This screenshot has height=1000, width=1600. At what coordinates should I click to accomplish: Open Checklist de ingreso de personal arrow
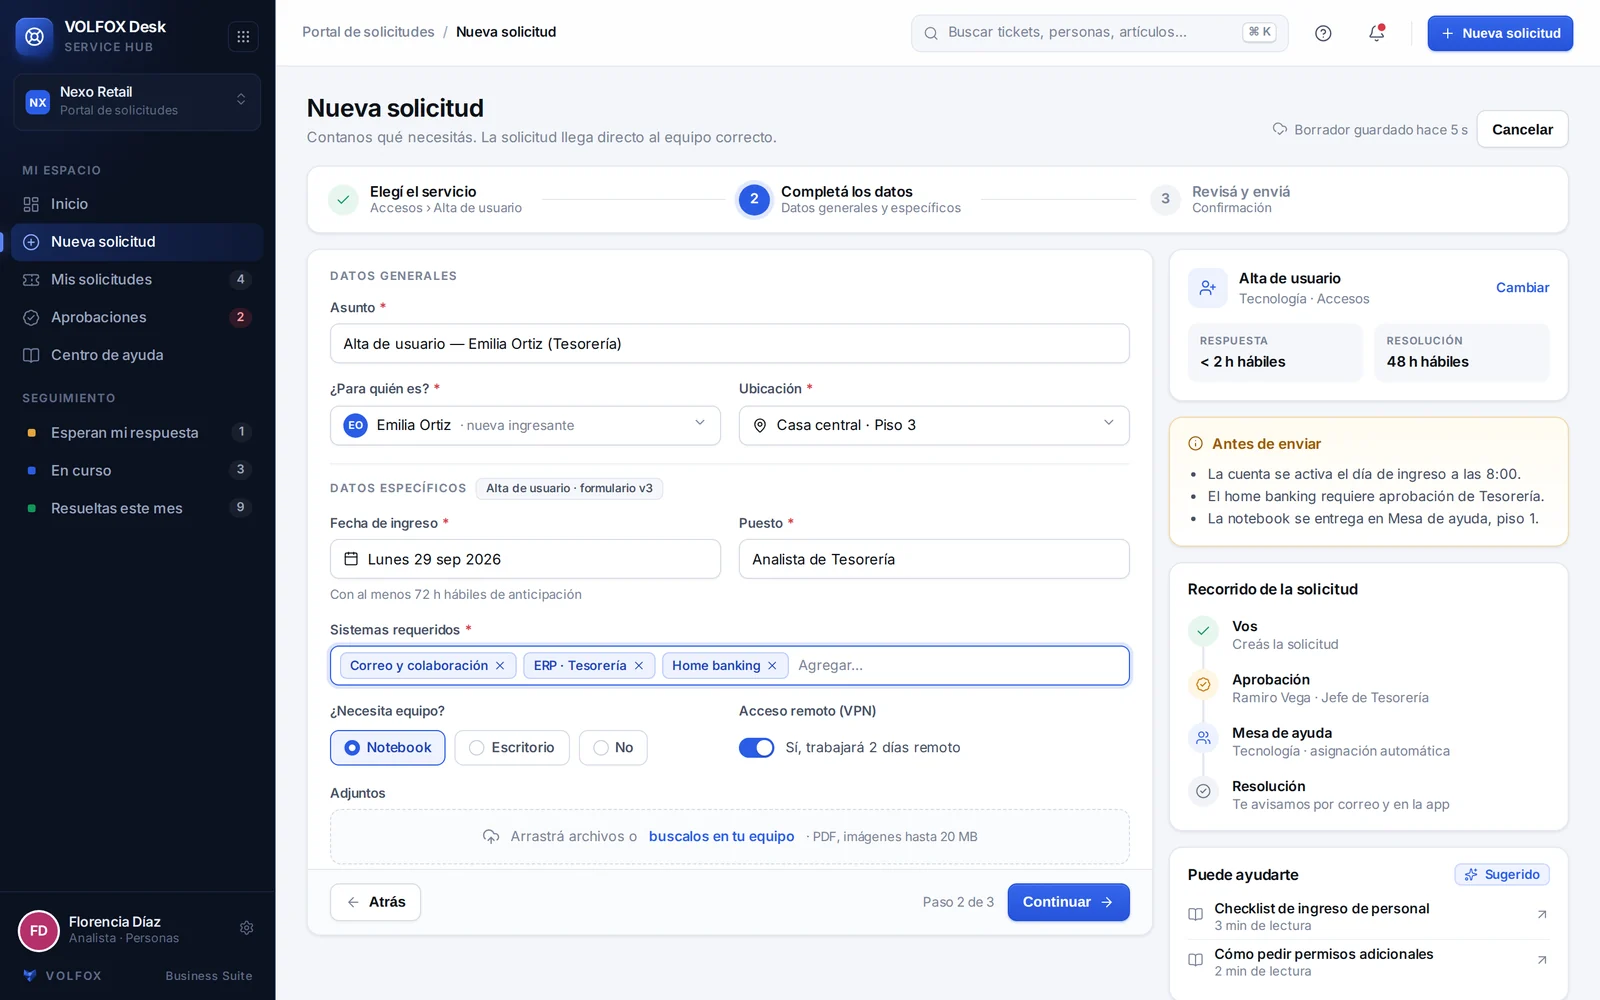(1541, 914)
